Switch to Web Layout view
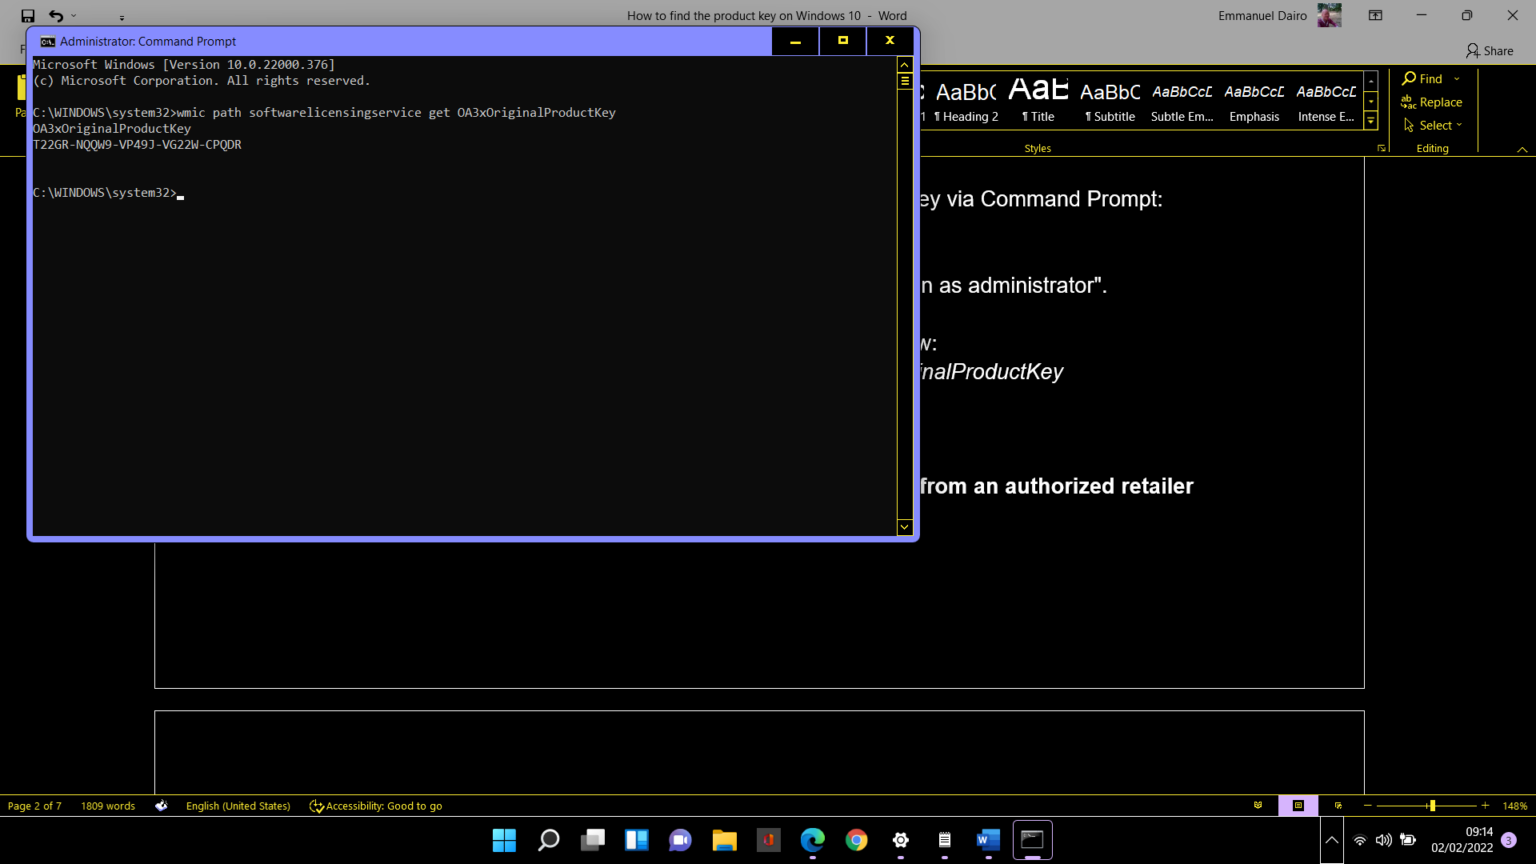Viewport: 1536px width, 864px height. (1338, 805)
